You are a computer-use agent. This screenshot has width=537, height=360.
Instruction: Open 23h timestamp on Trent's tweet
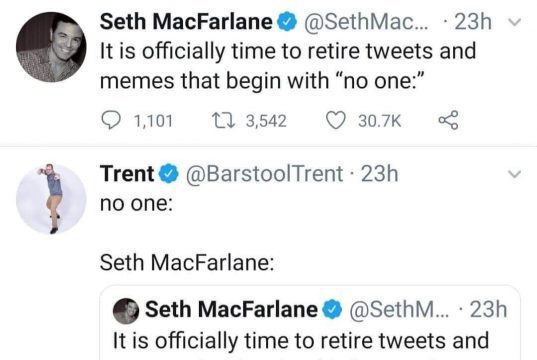380,174
